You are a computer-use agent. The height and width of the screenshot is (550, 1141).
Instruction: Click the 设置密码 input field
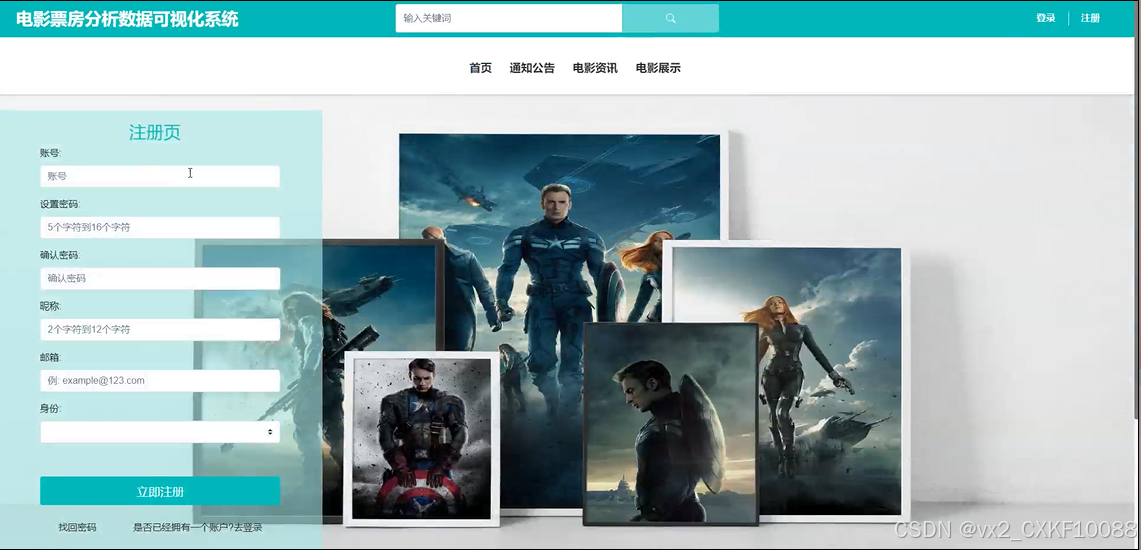[160, 227]
